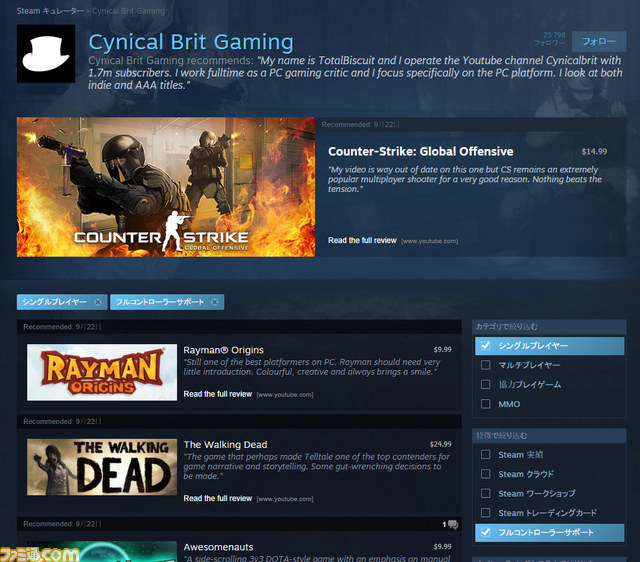Check the 協力プレイゲーム category checkbox
The image size is (640, 562).
coord(485,384)
